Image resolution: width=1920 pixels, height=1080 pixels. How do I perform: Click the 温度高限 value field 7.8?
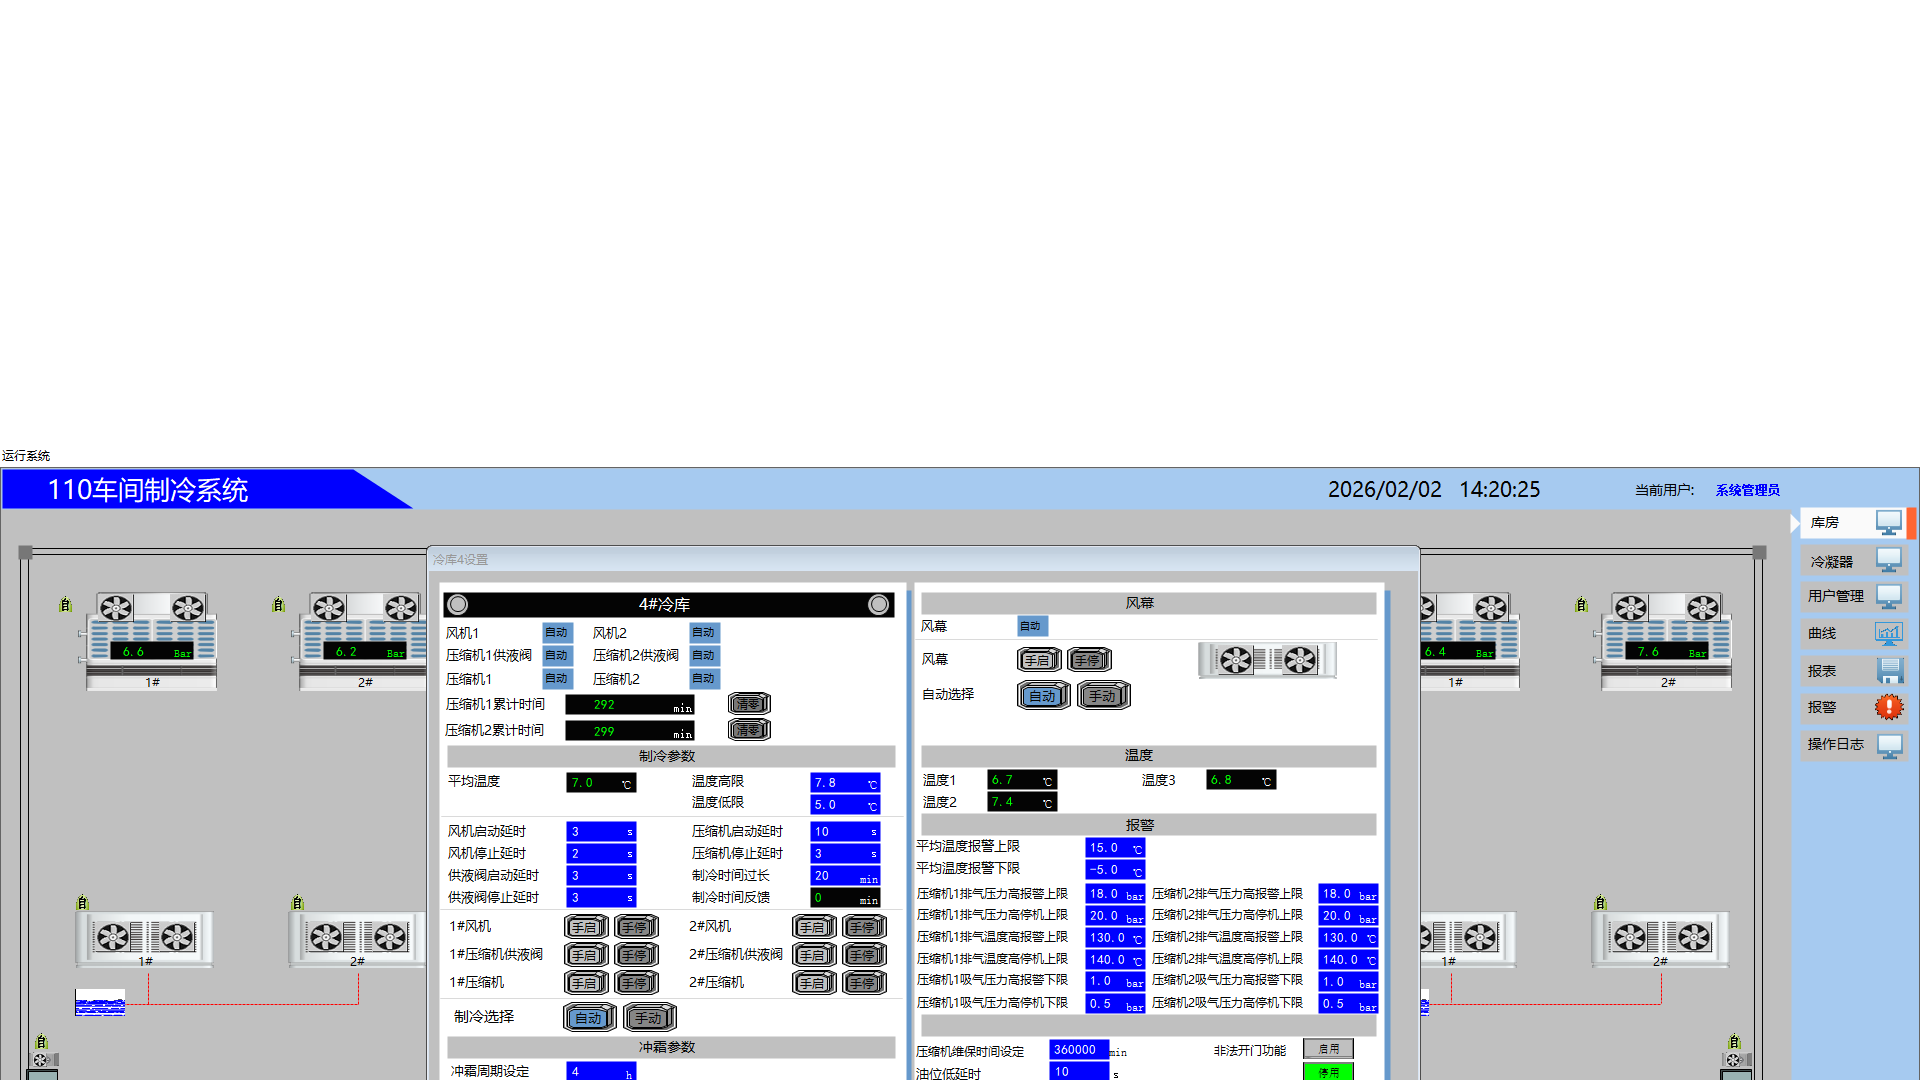[843, 783]
